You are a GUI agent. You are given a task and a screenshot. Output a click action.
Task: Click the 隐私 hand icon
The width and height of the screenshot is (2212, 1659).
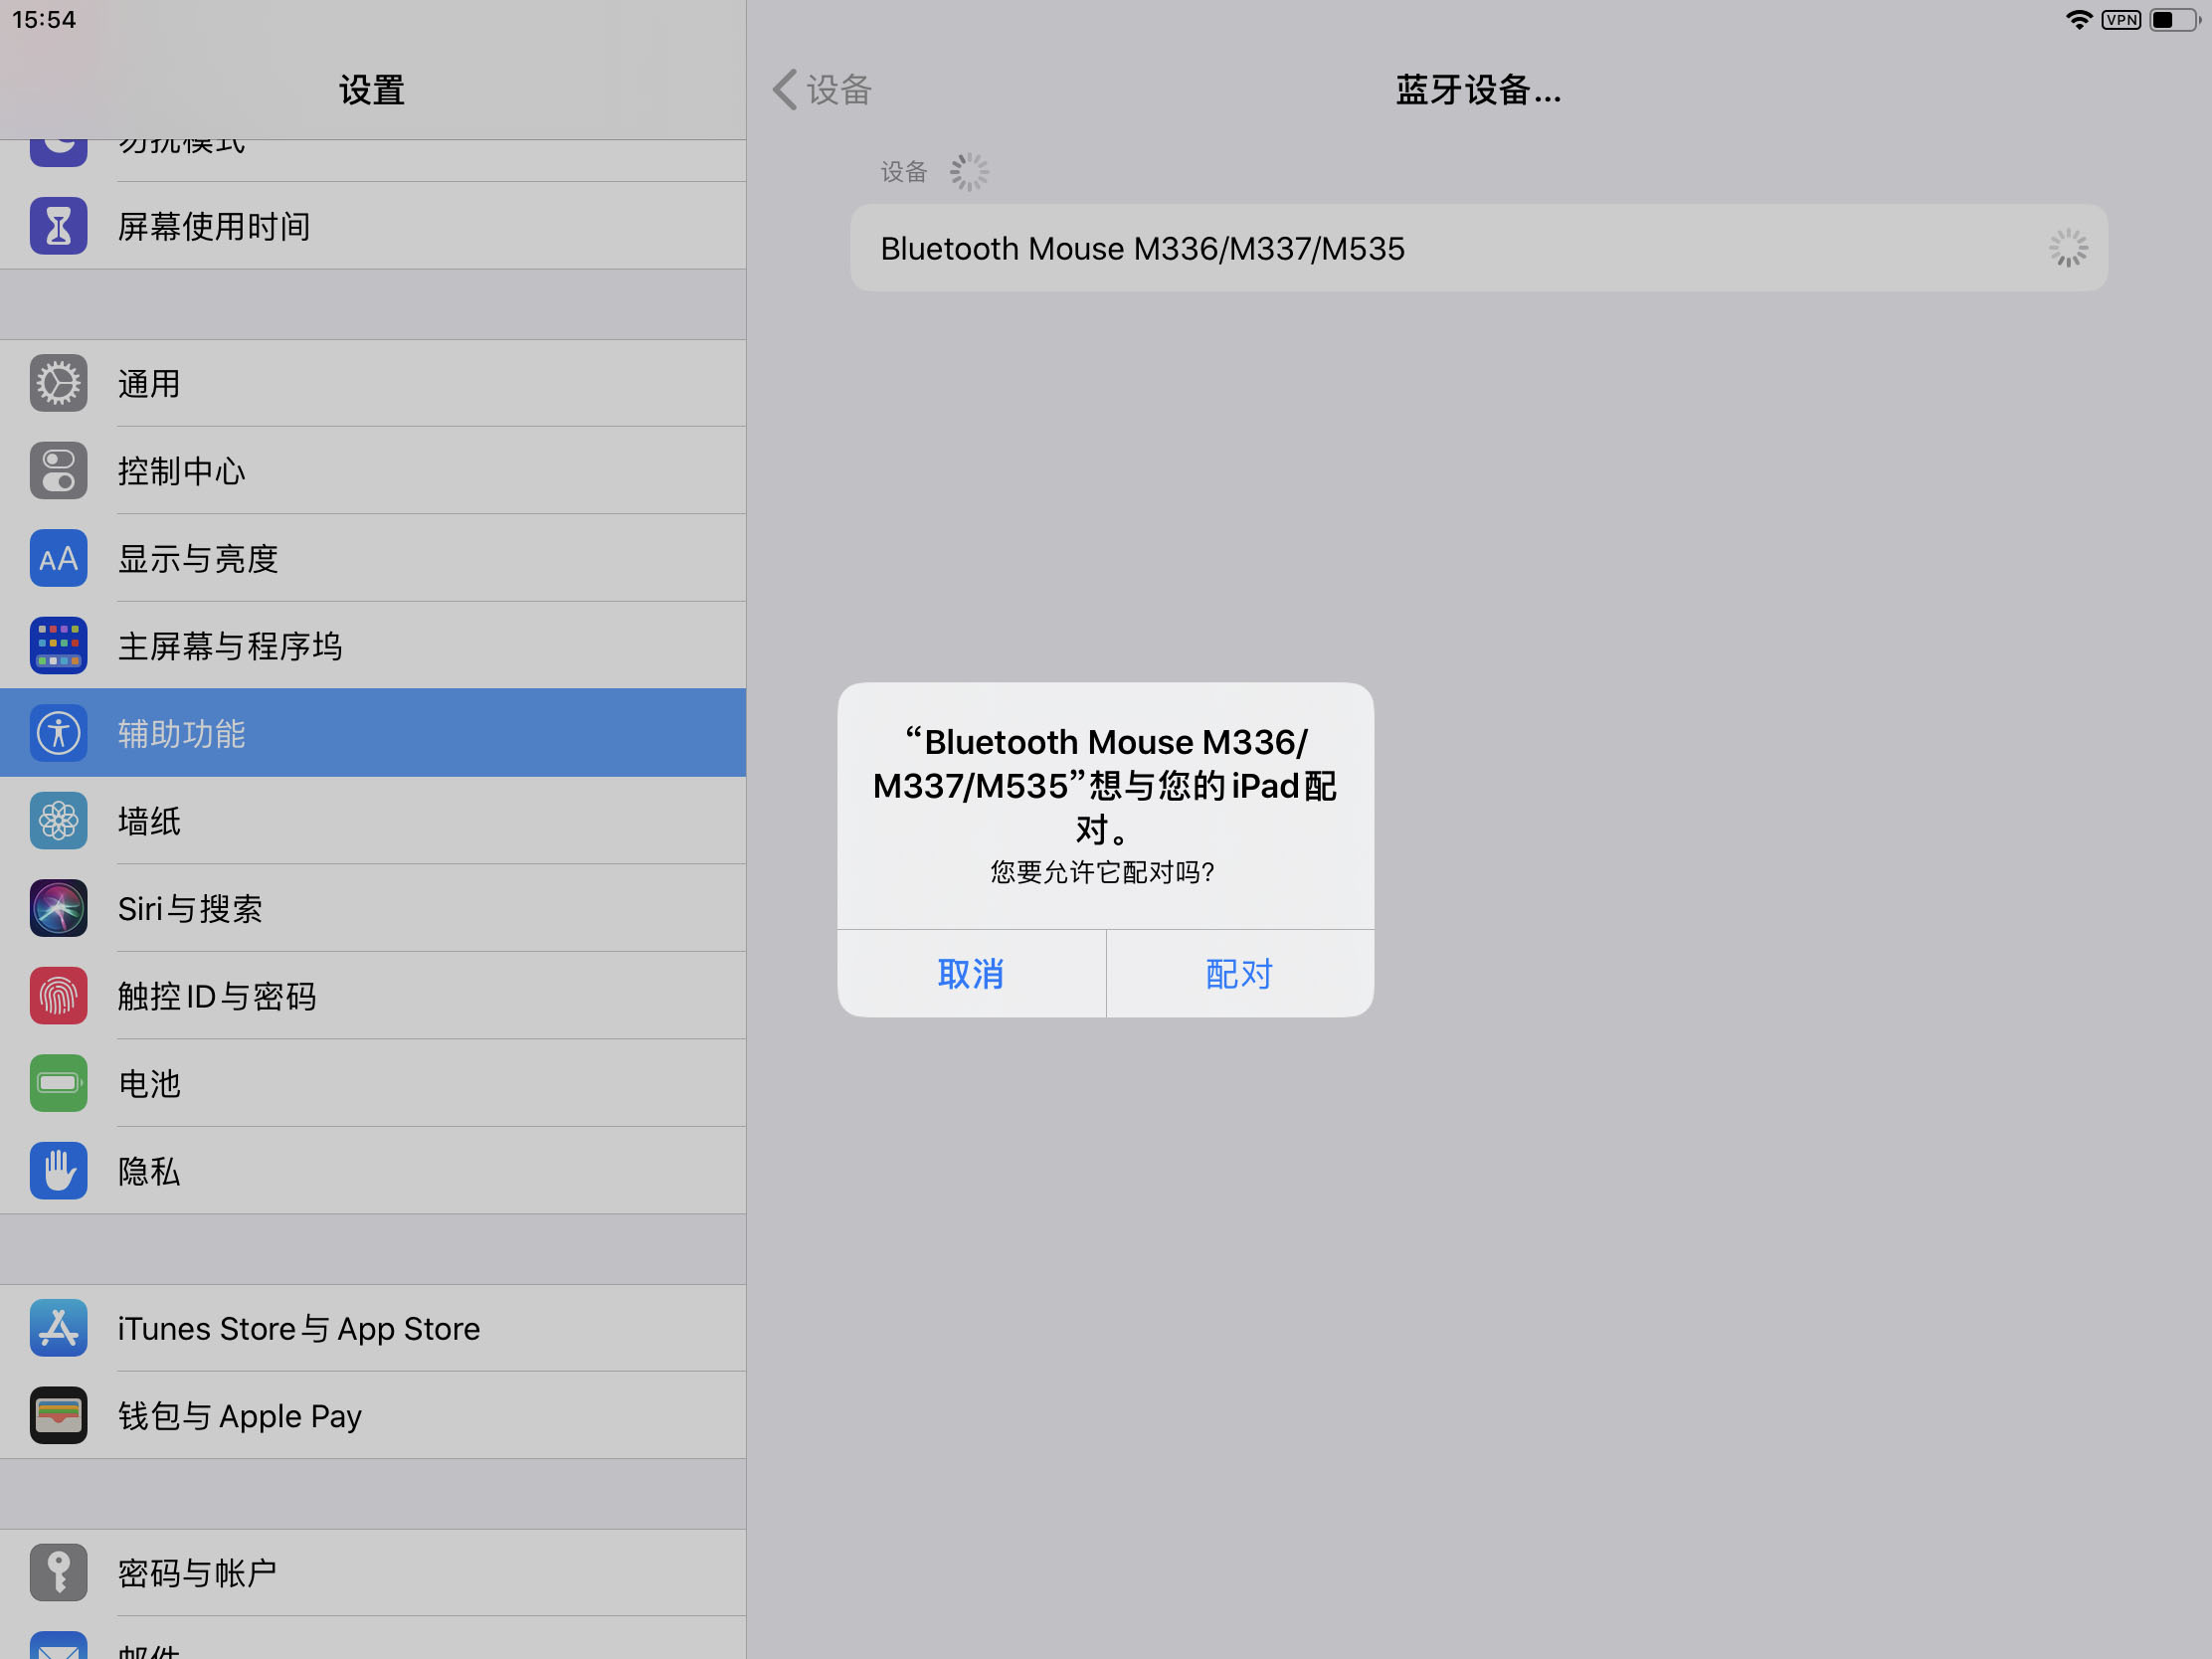coord(57,1170)
